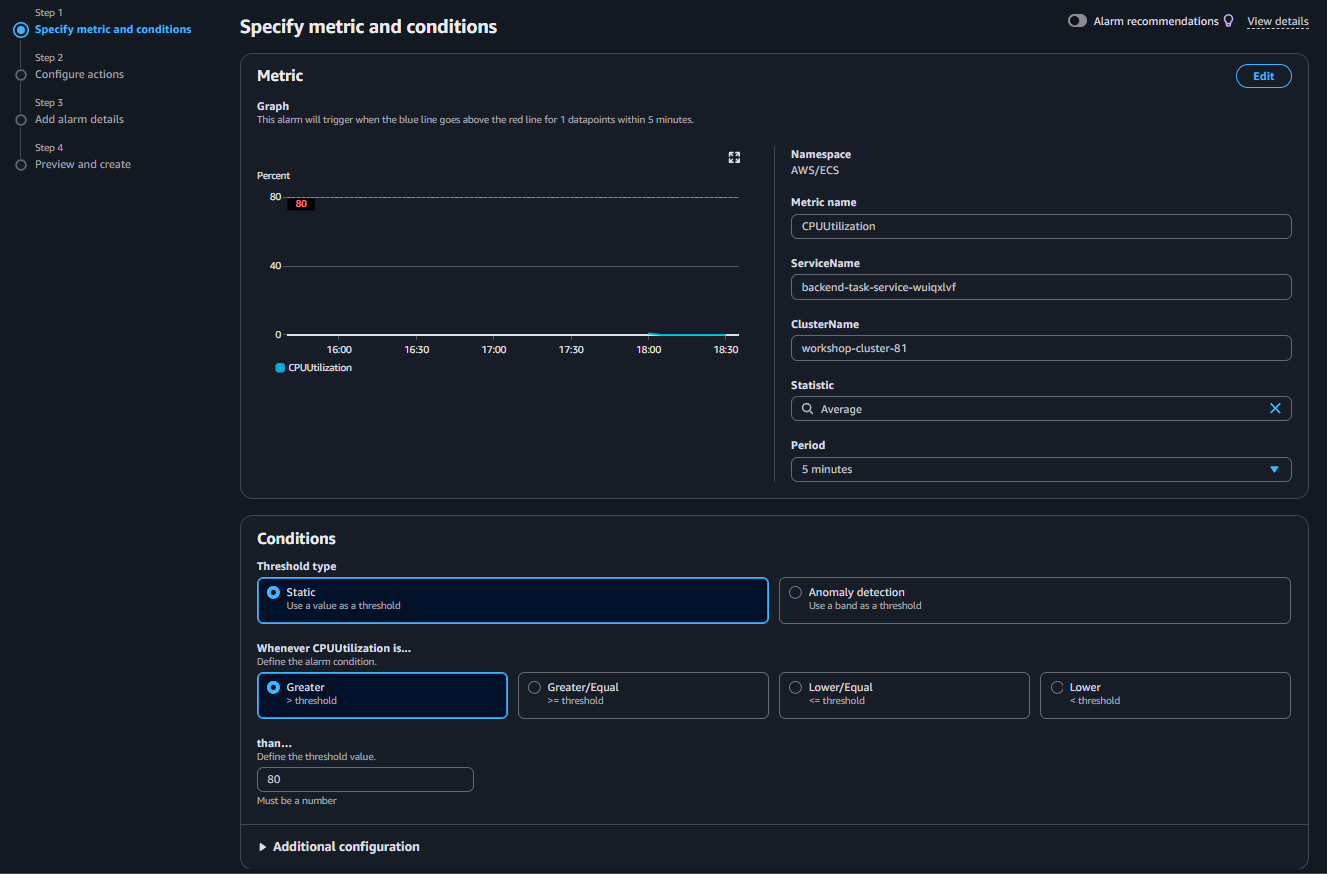This screenshot has height=874, width=1327.
Task: Click the Step 1 progress indicator circle
Action: point(20,29)
